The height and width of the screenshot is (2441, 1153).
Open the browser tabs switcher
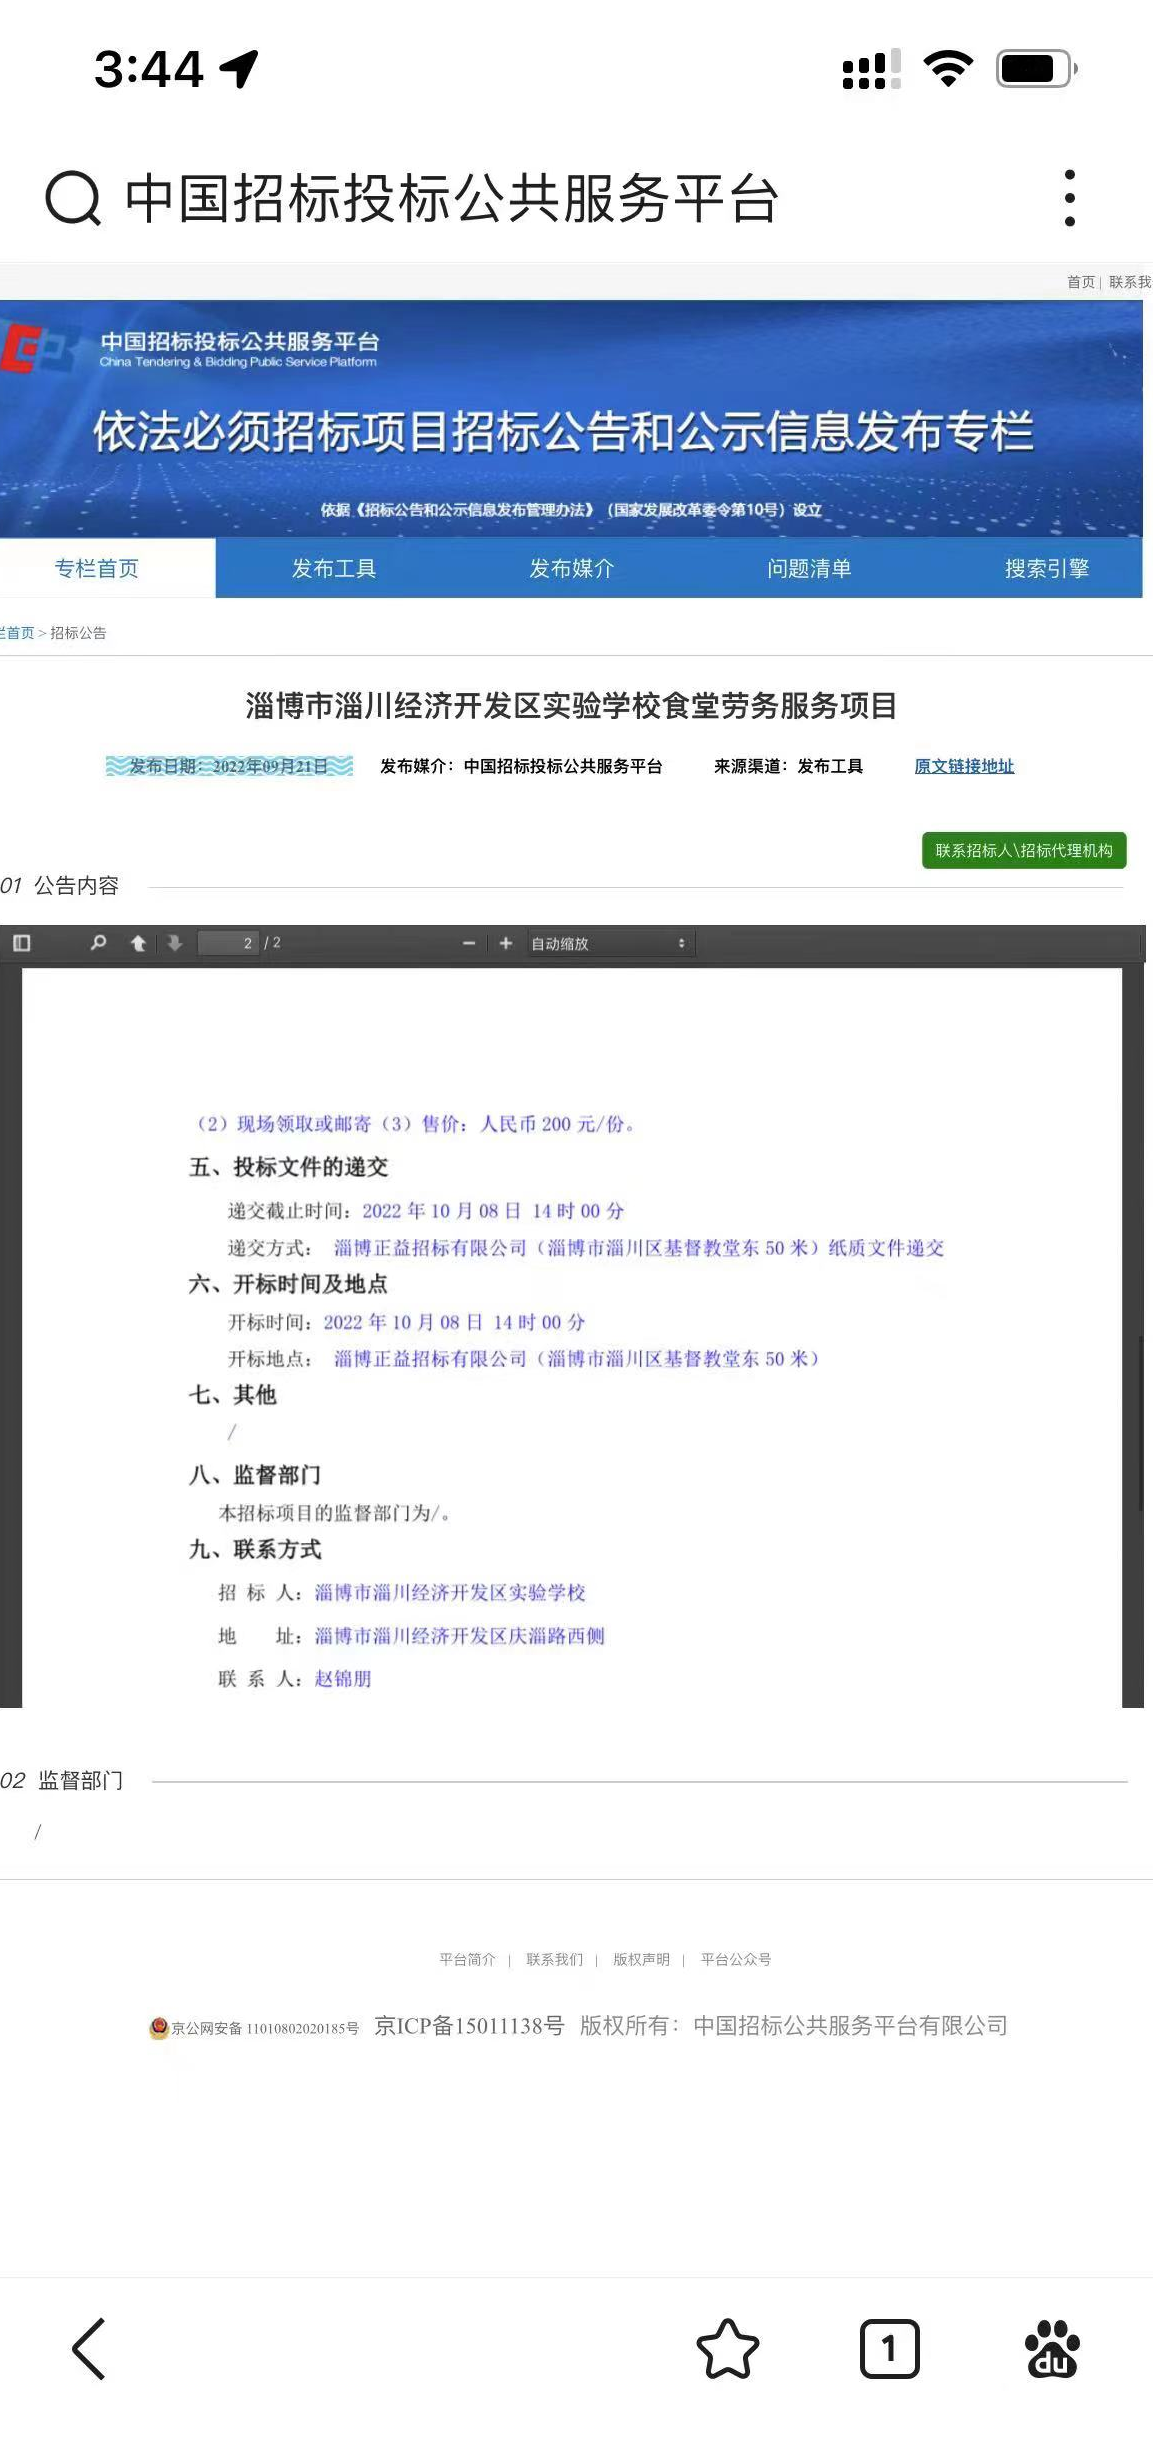[889, 2349]
